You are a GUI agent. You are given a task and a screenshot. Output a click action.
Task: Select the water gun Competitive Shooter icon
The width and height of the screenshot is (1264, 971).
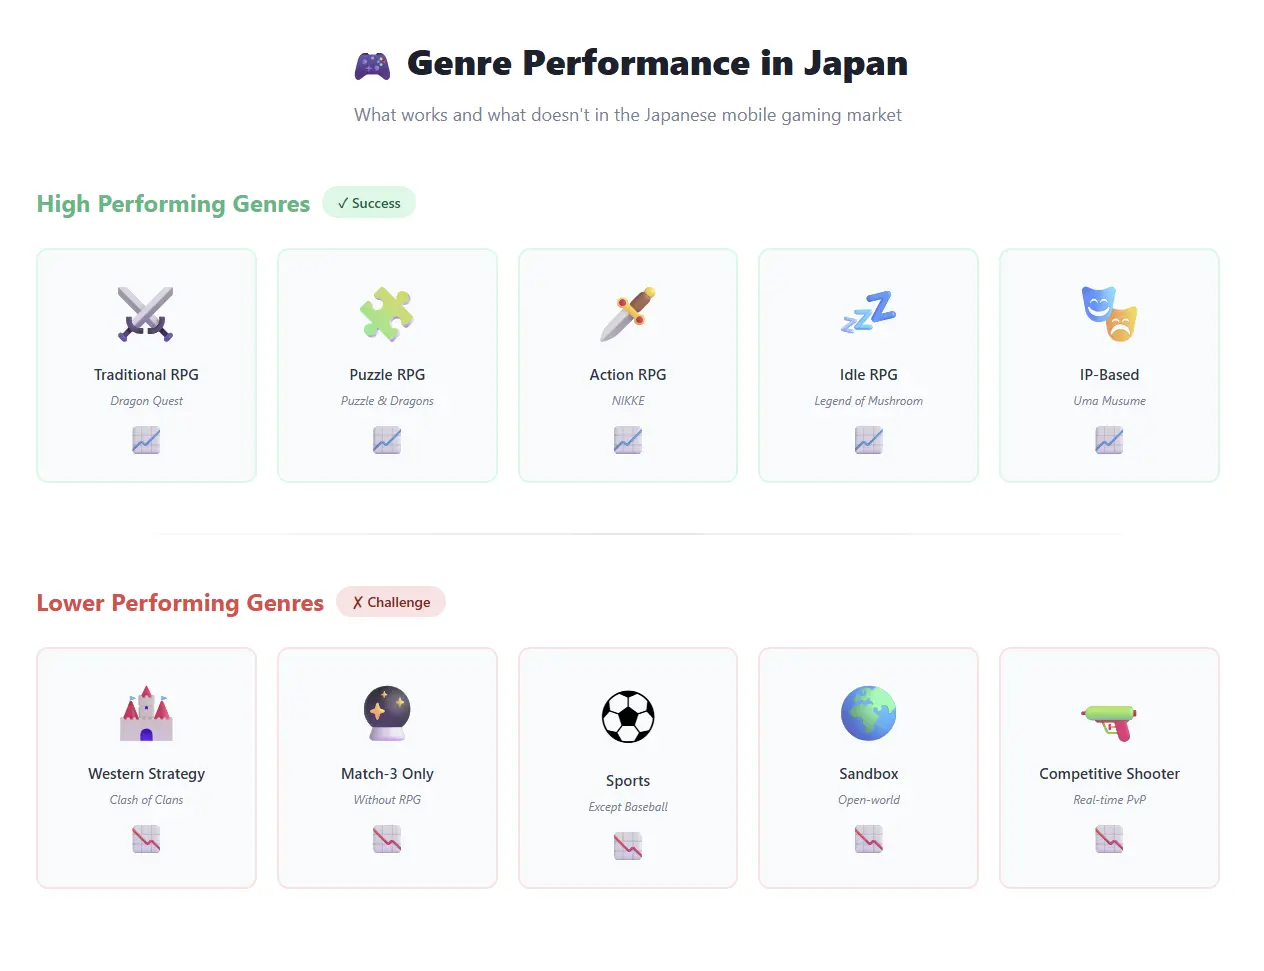(1109, 718)
